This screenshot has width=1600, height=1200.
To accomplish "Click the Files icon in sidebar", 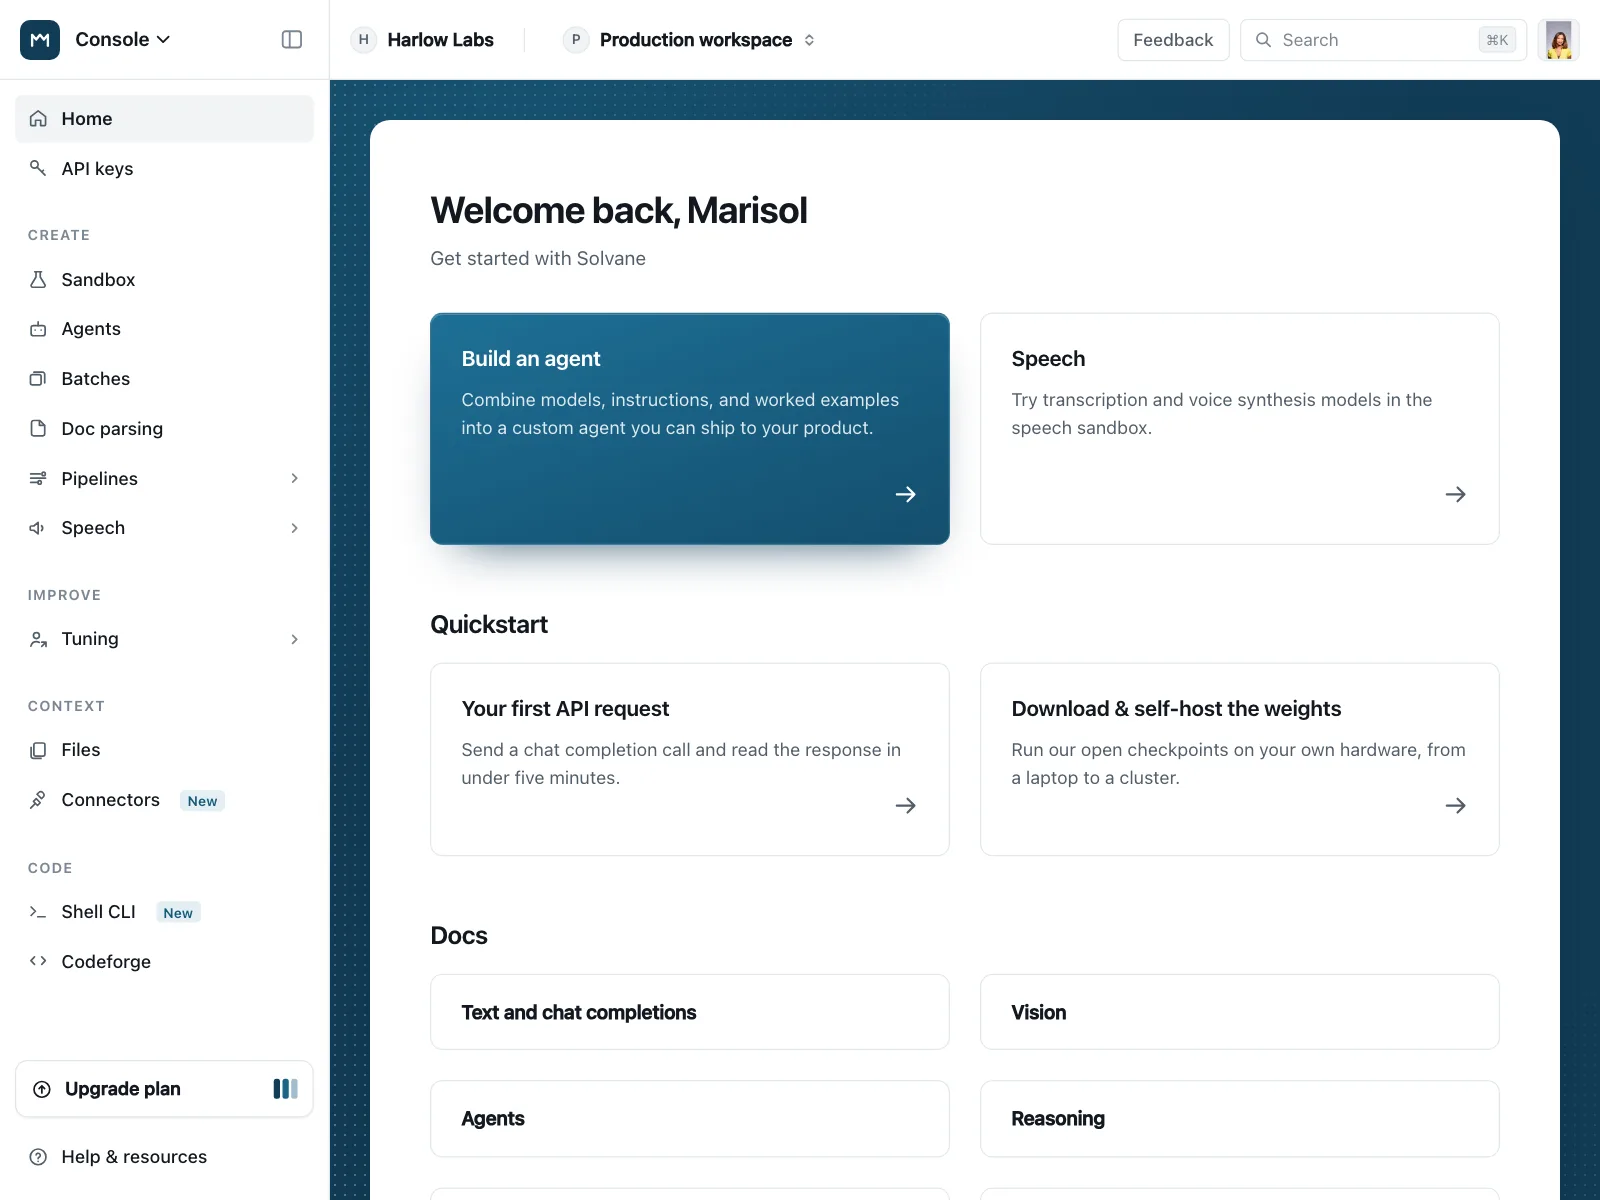I will click(38, 750).
